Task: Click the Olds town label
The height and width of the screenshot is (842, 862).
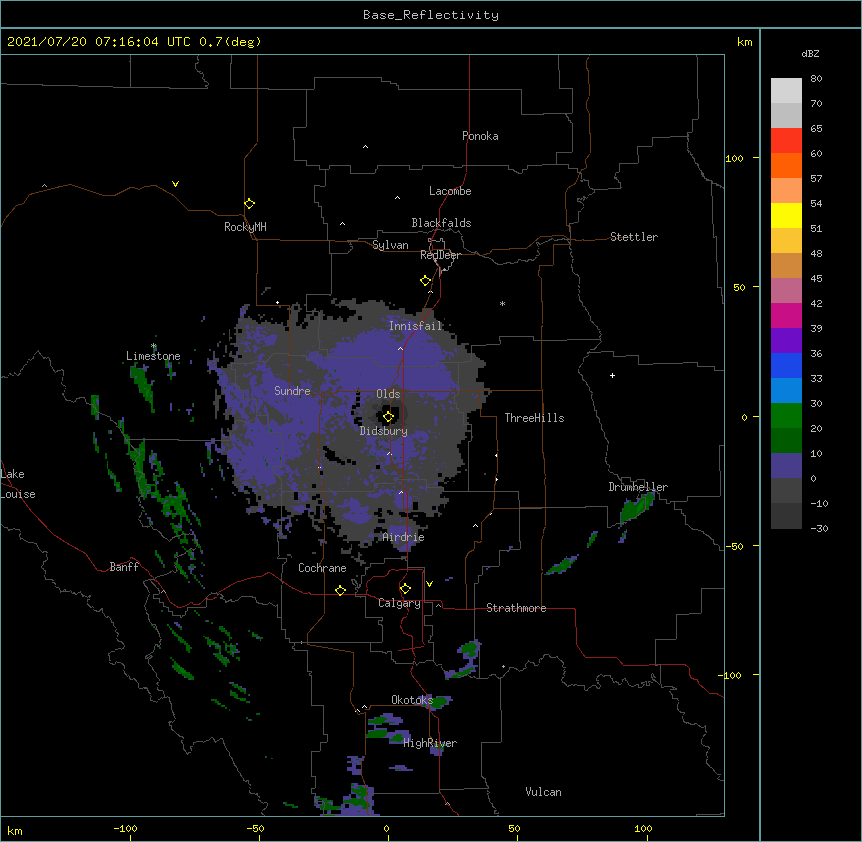Action: click(388, 394)
